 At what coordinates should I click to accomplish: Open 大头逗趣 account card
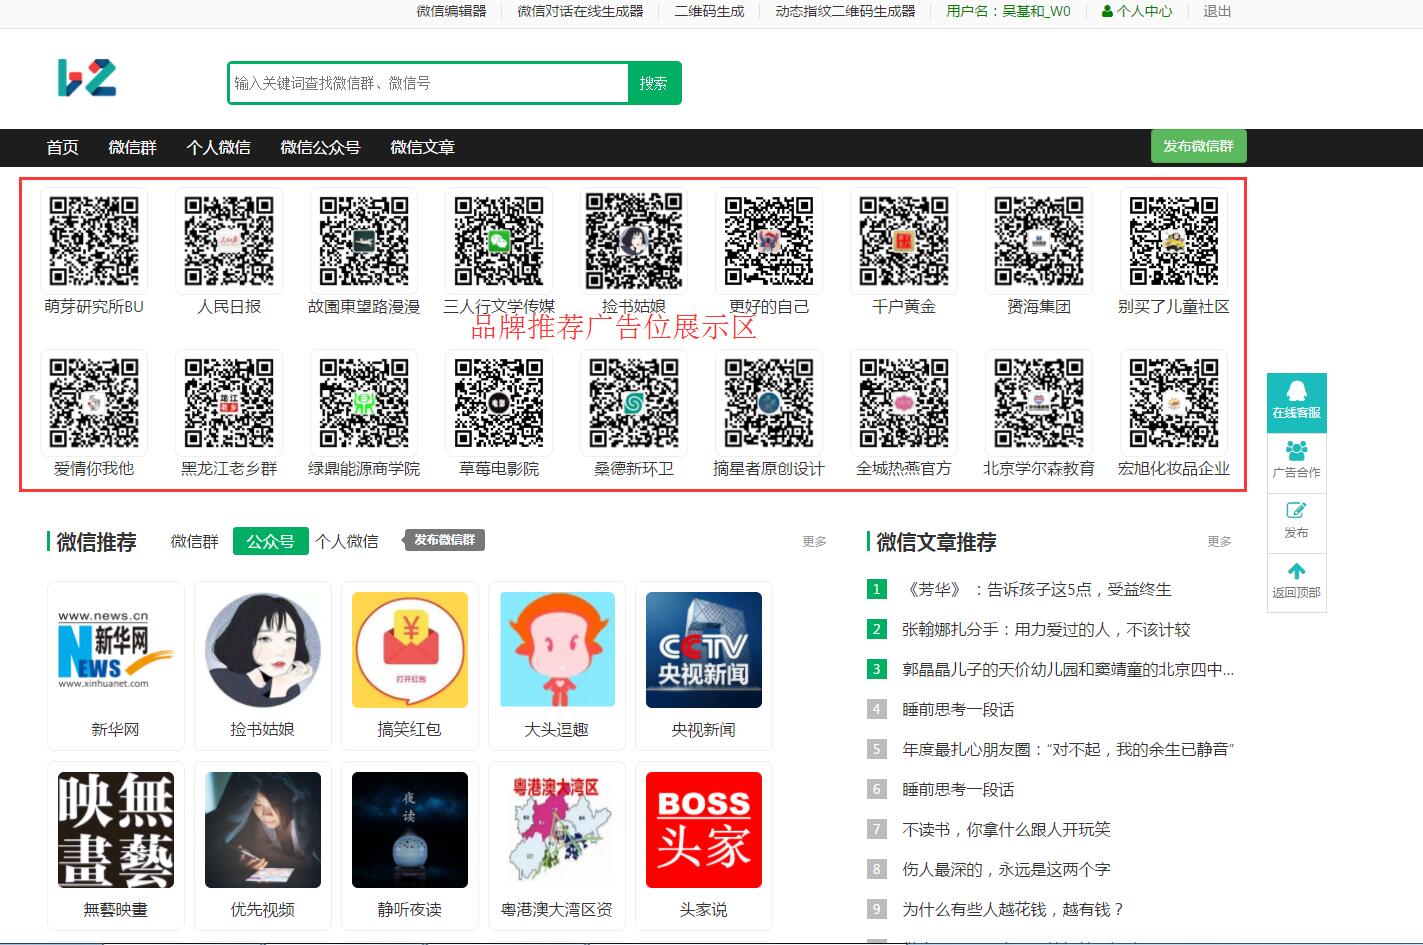pyautogui.click(x=557, y=666)
